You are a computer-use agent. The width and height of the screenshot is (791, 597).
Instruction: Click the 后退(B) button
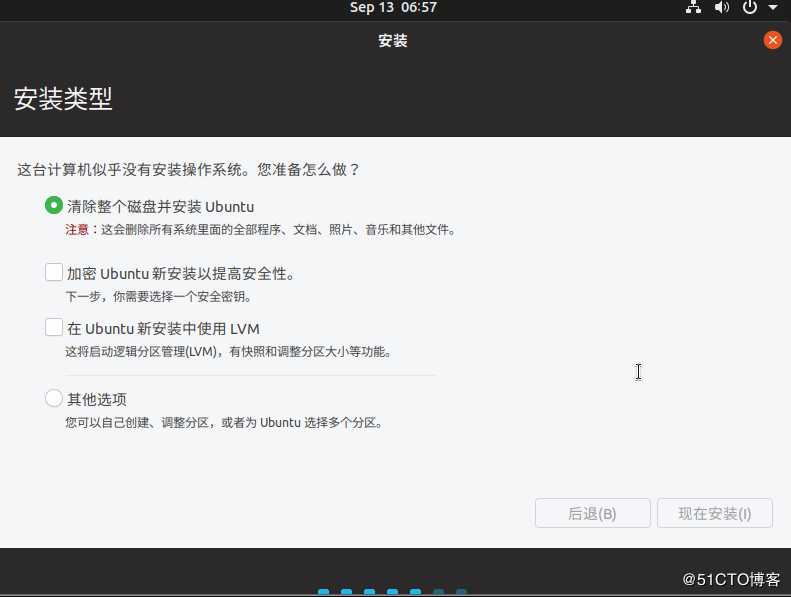(593, 513)
